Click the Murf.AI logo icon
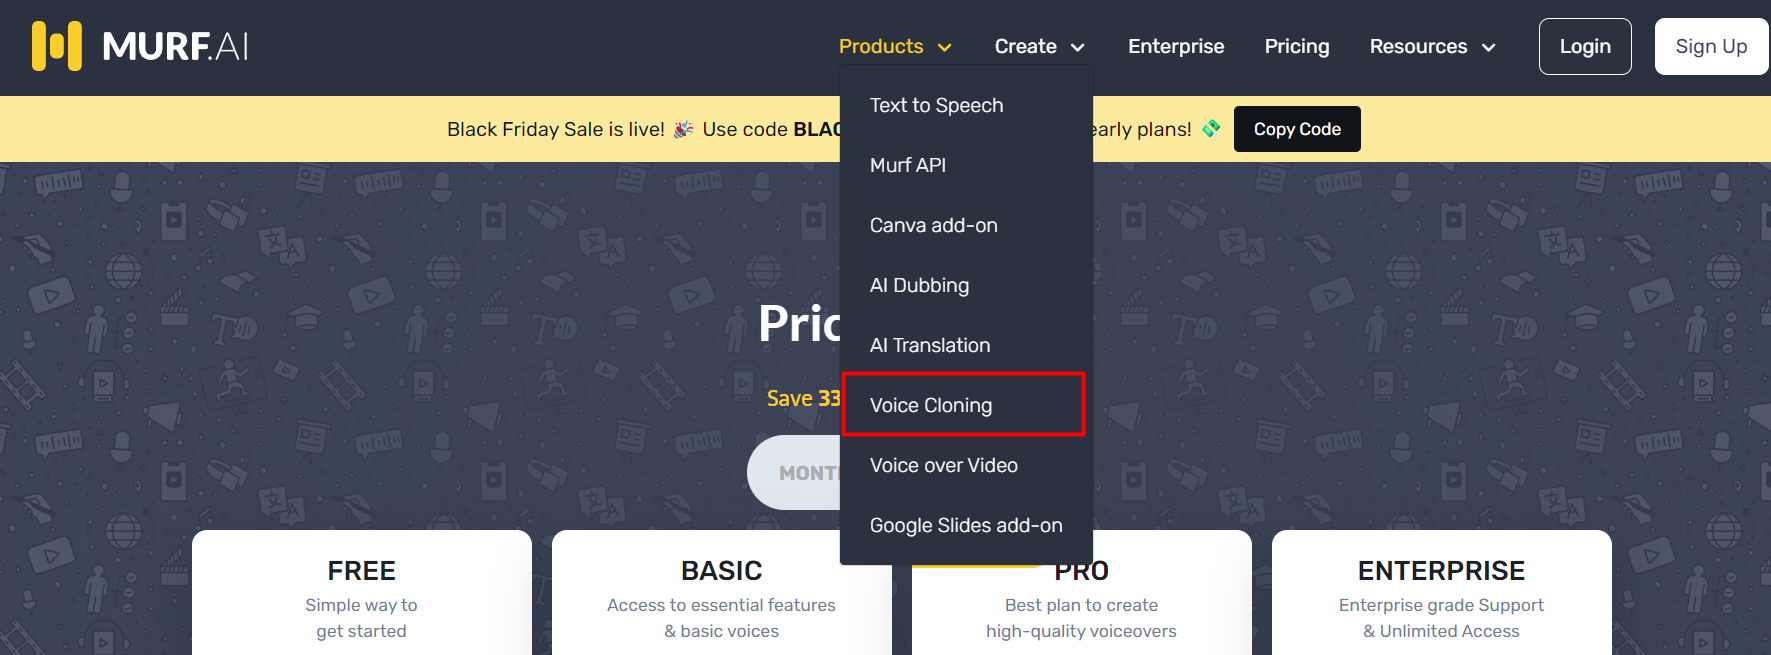Viewport: 1771px width, 655px height. (x=57, y=46)
